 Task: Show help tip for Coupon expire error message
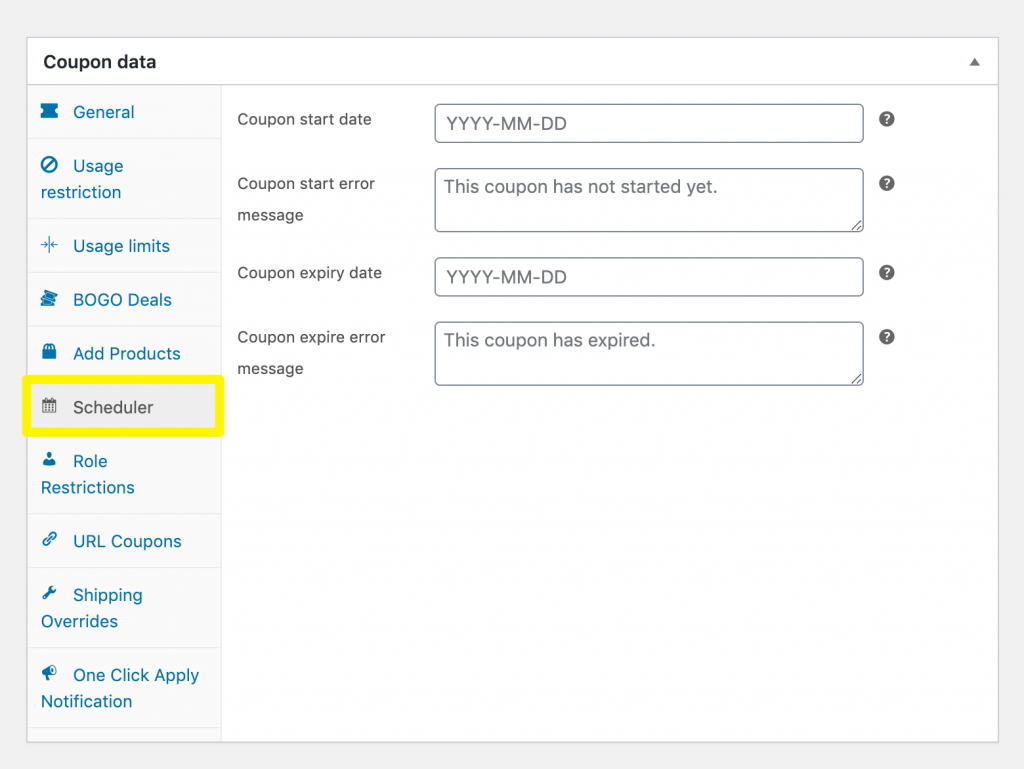click(886, 337)
